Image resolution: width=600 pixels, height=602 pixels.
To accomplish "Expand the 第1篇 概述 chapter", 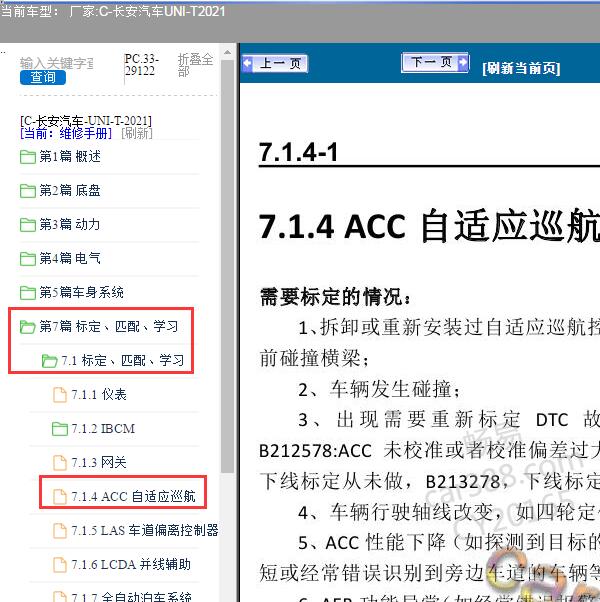I will [70, 157].
